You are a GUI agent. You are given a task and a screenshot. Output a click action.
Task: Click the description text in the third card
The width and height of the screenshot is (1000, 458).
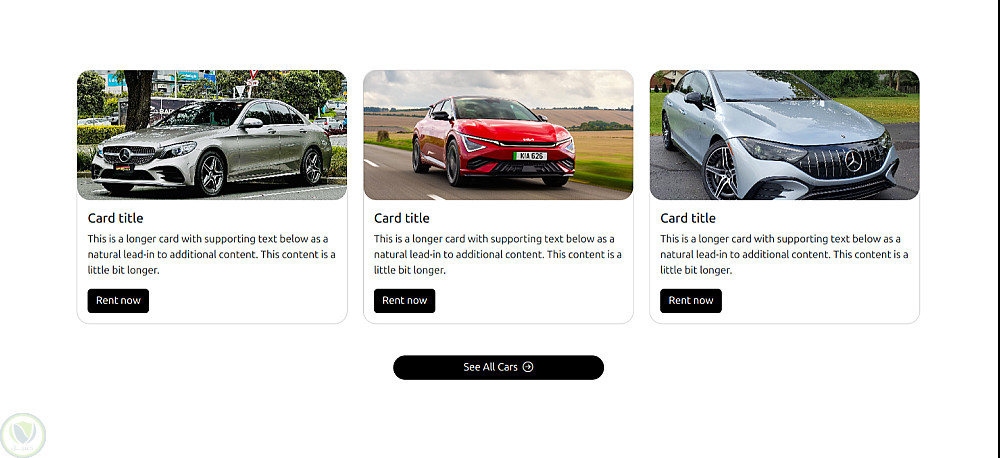784,255
